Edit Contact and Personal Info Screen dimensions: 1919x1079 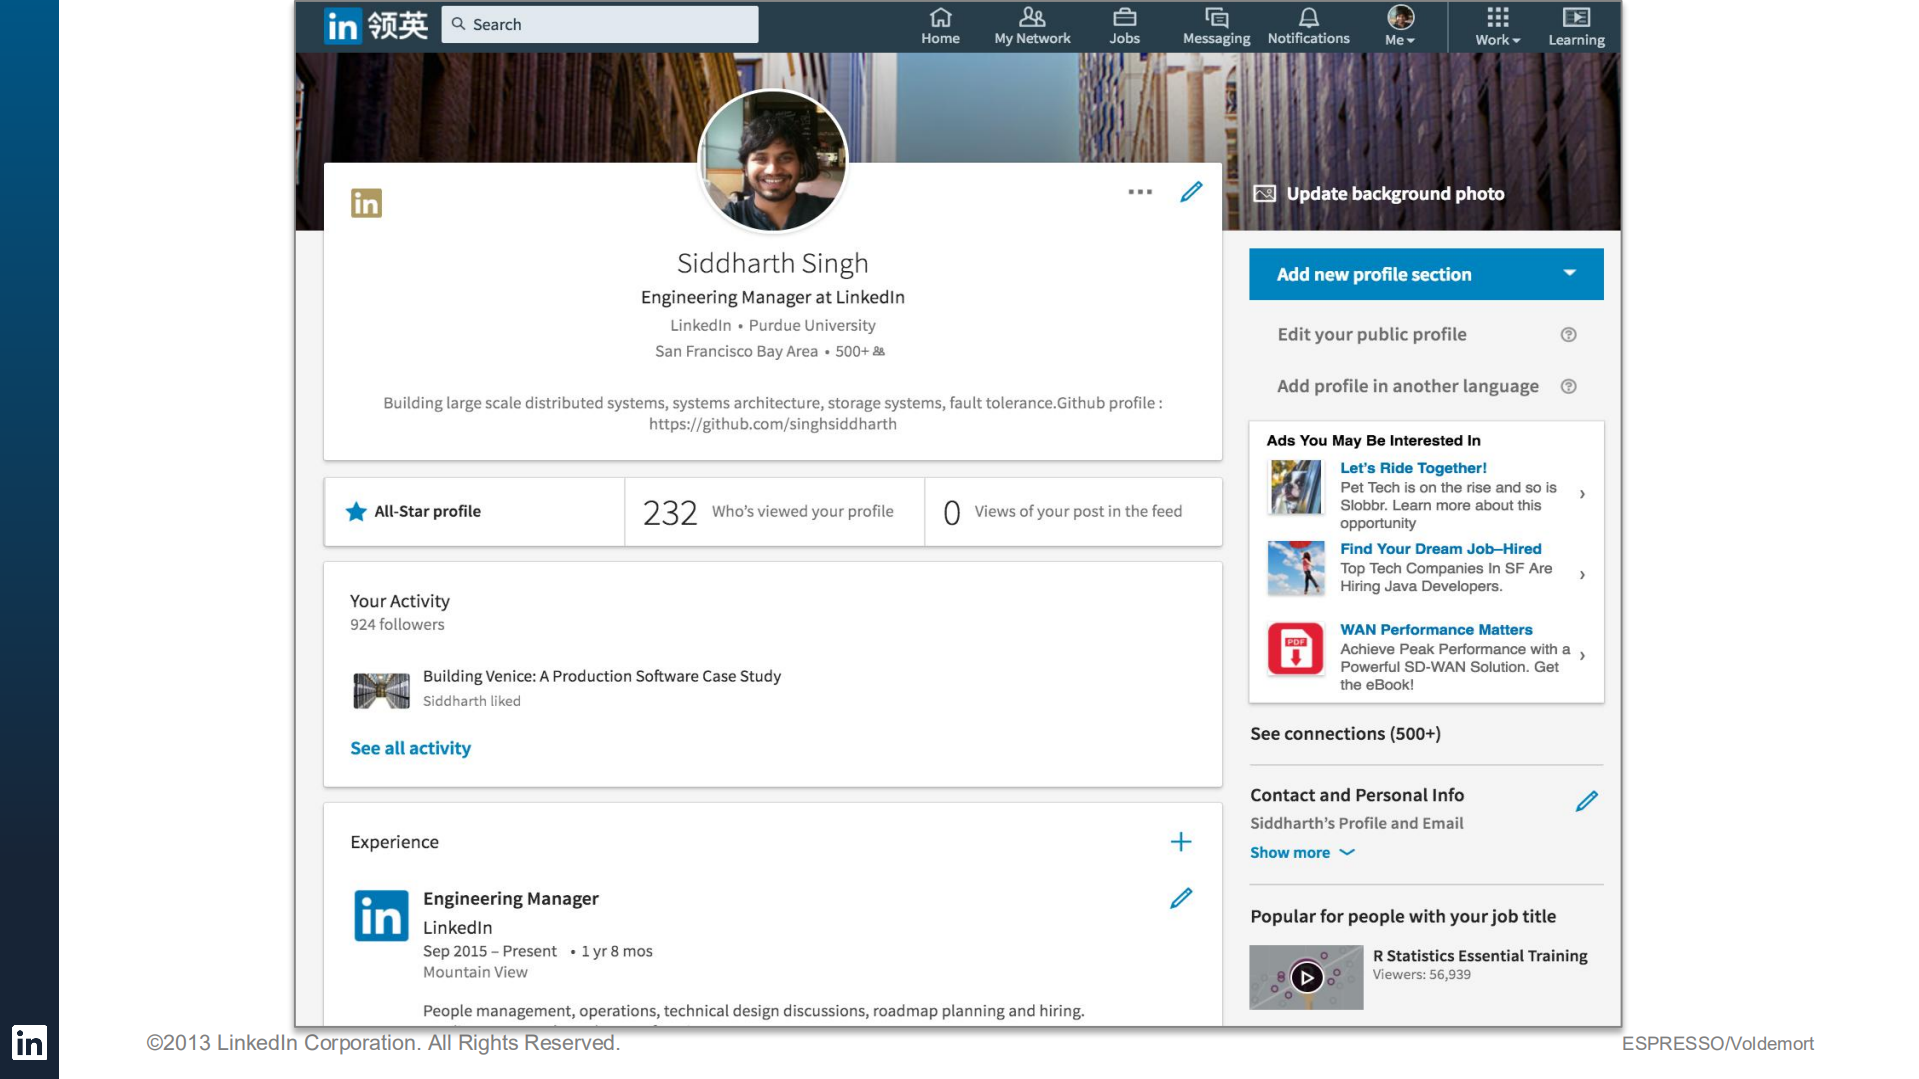[1586, 800]
